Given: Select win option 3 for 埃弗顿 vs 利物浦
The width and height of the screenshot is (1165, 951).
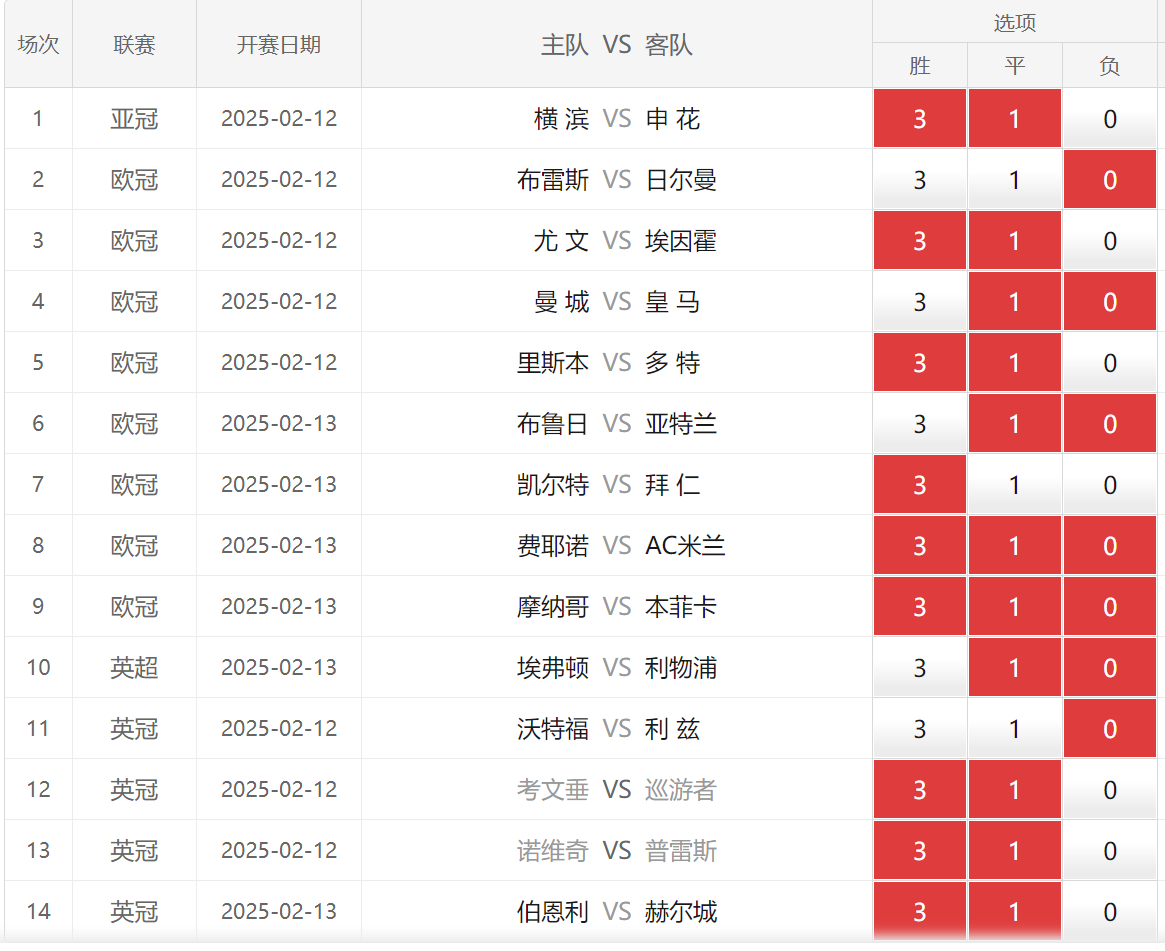Looking at the screenshot, I should click(920, 666).
